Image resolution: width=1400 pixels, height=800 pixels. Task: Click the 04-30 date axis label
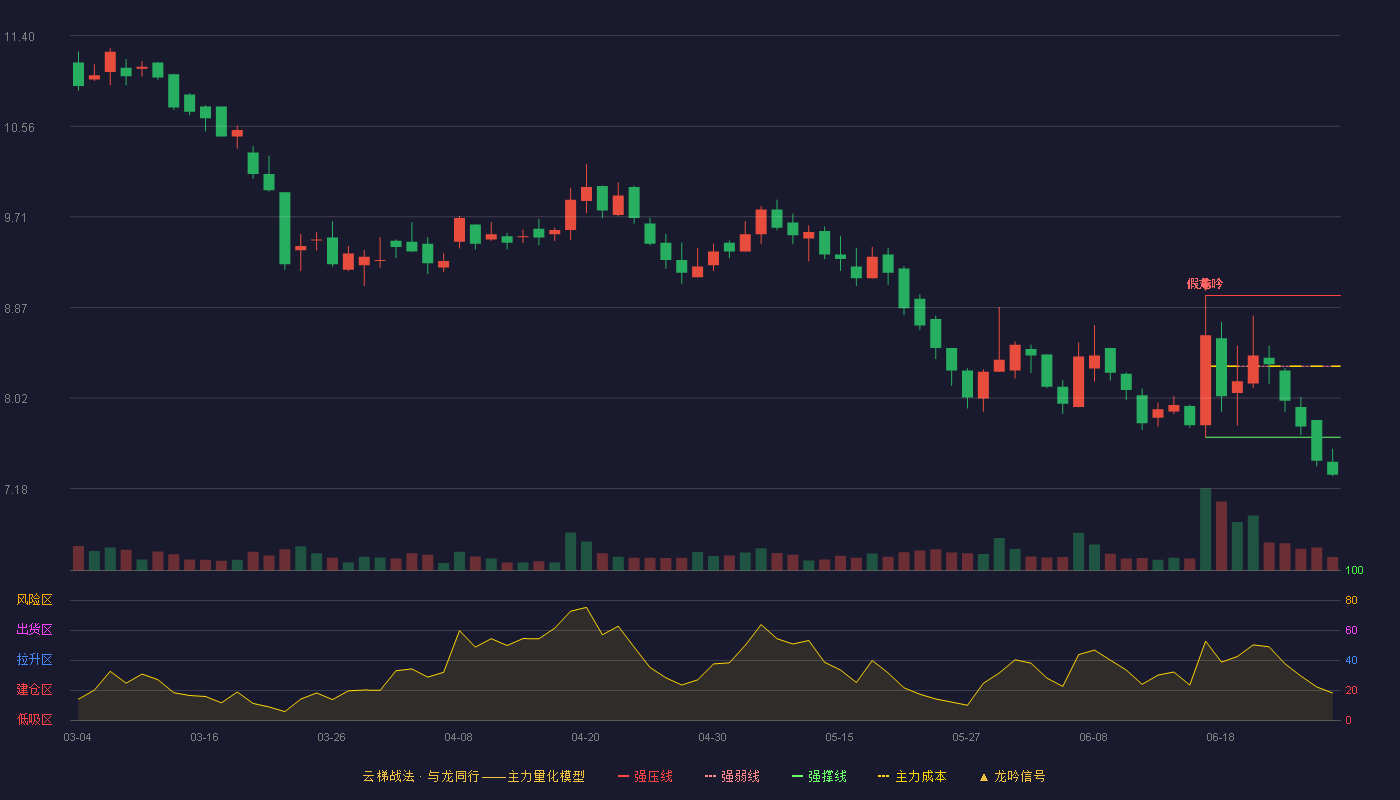(x=712, y=737)
